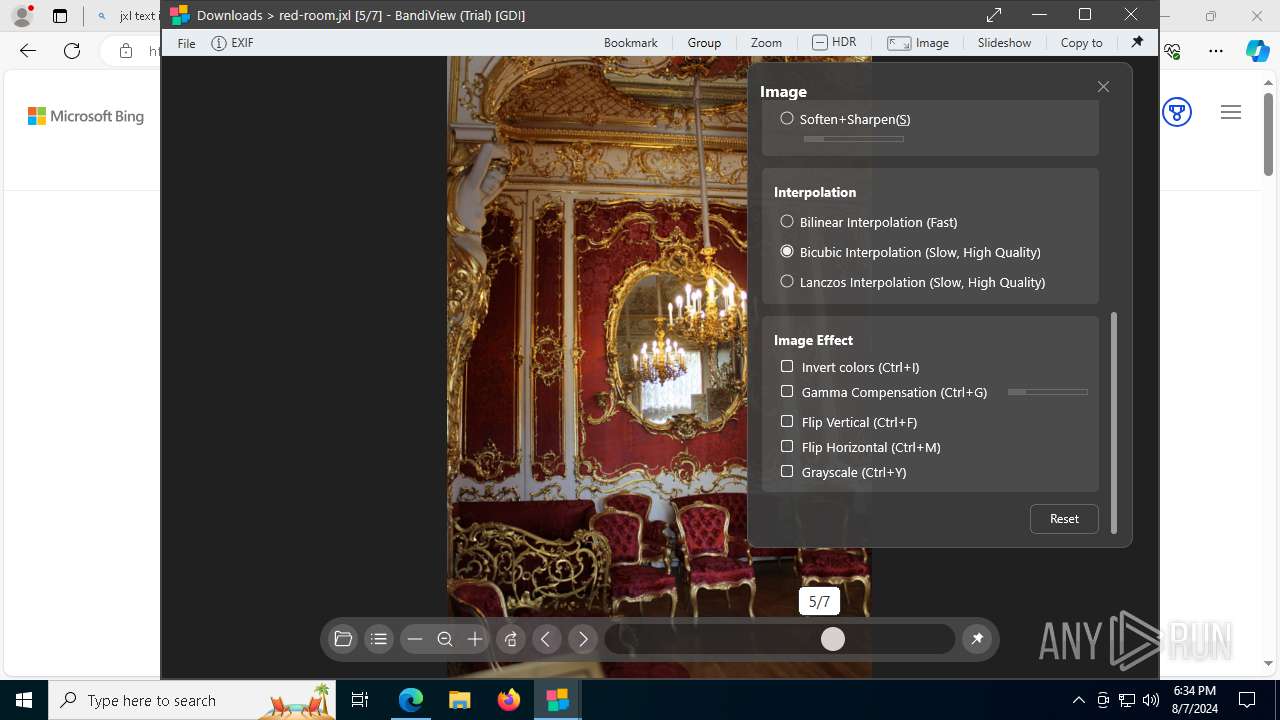Open Edge tab actions icon
The image size is (1280, 720).
[60, 16]
